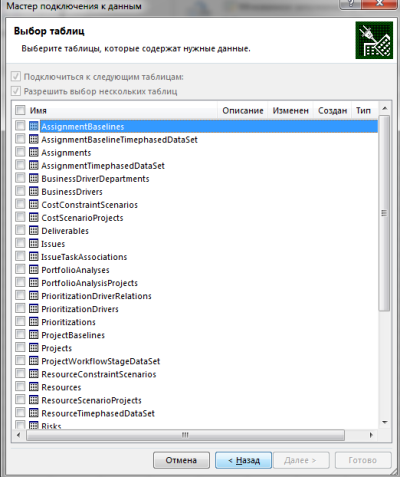This screenshot has height=477, width=400.
Task: Check the PortfolioAnalysisProjects checkbox
Action: (x=20, y=282)
